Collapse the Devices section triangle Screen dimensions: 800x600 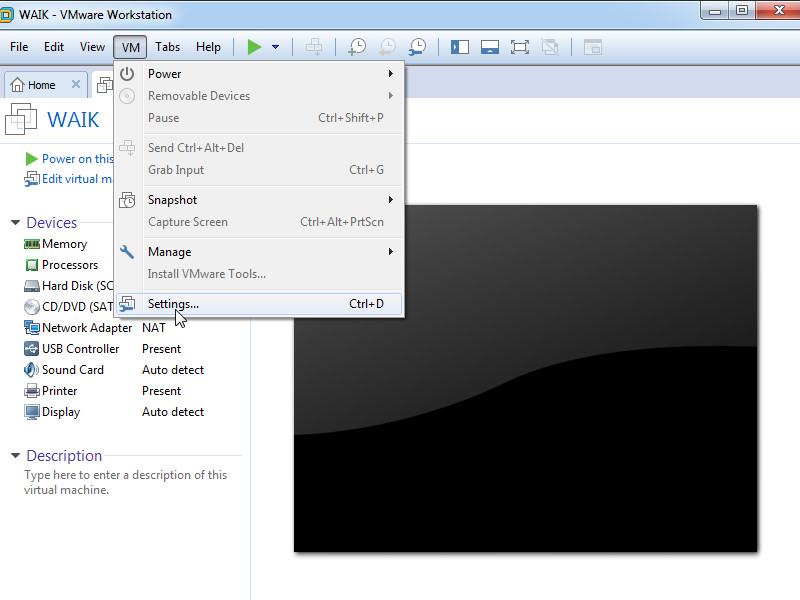[x=16, y=223]
